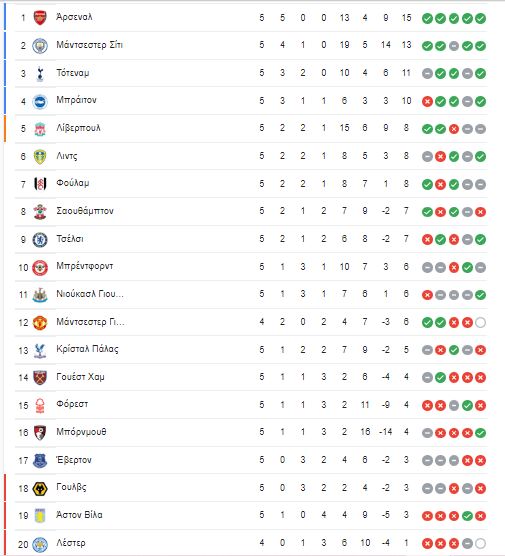Click Leicester's empty upcoming match circle
This screenshot has height=556, width=505.
pyautogui.click(x=480, y=544)
